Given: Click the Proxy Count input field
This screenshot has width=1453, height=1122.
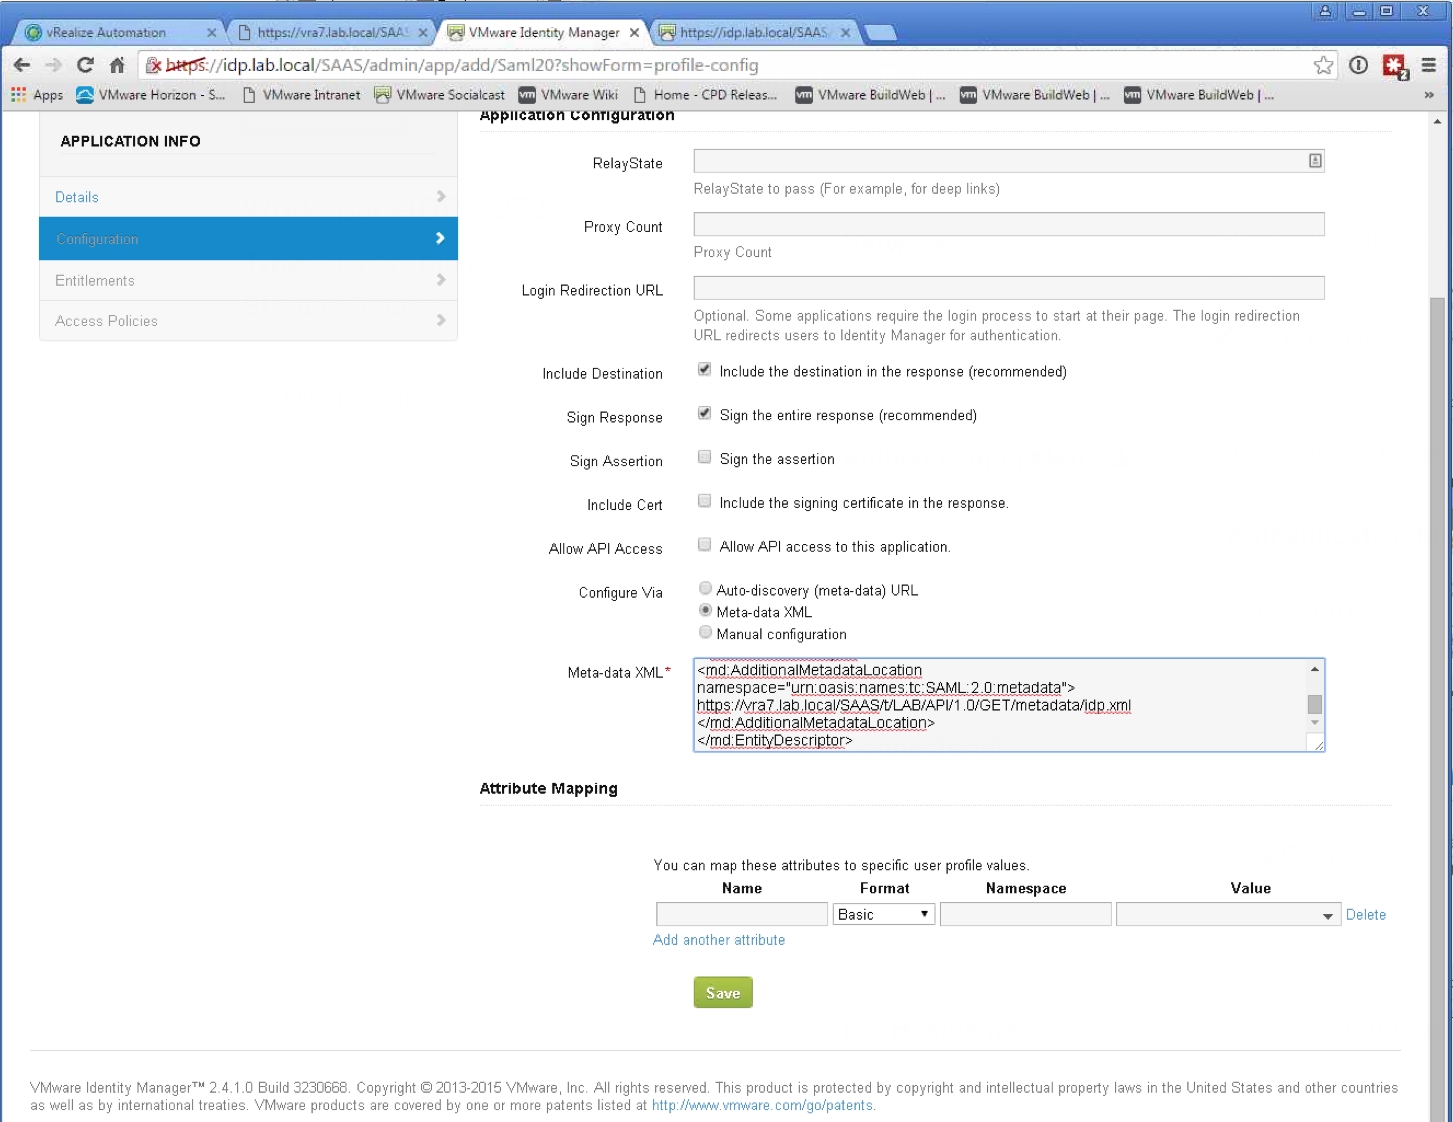Looking at the screenshot, I should [1009, 224].
